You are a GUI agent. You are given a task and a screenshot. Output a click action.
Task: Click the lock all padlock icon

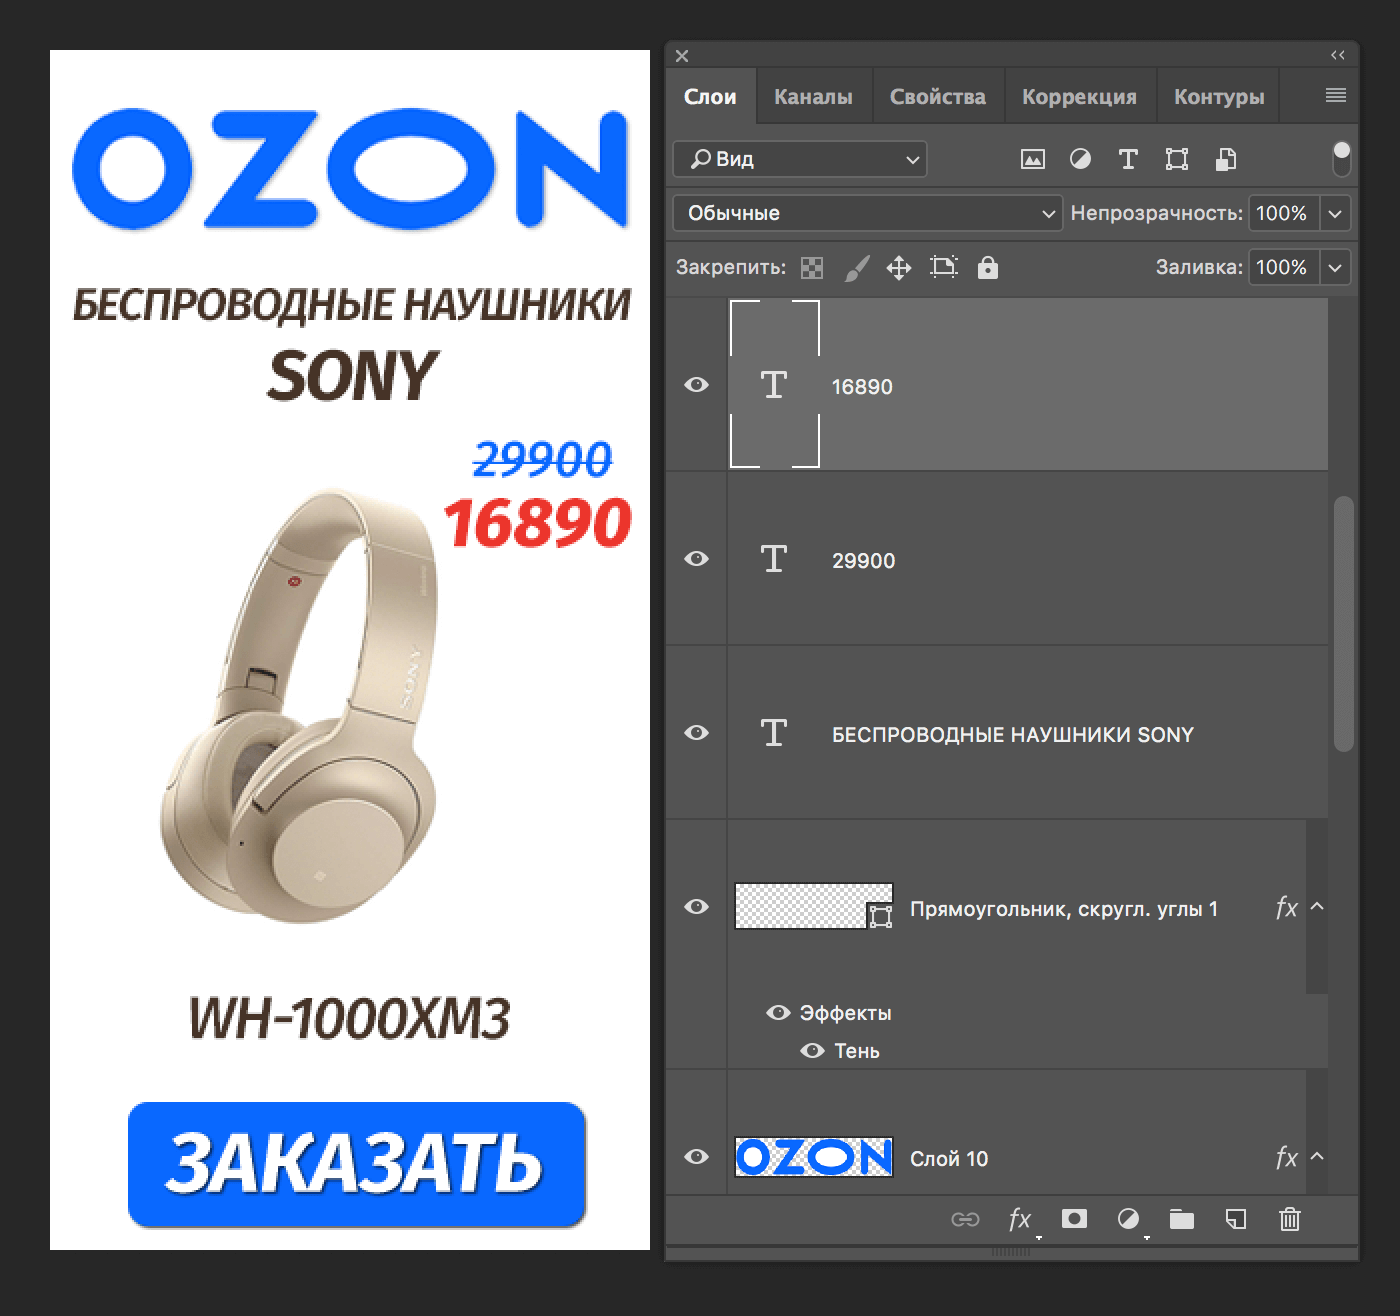click(988, 267)
